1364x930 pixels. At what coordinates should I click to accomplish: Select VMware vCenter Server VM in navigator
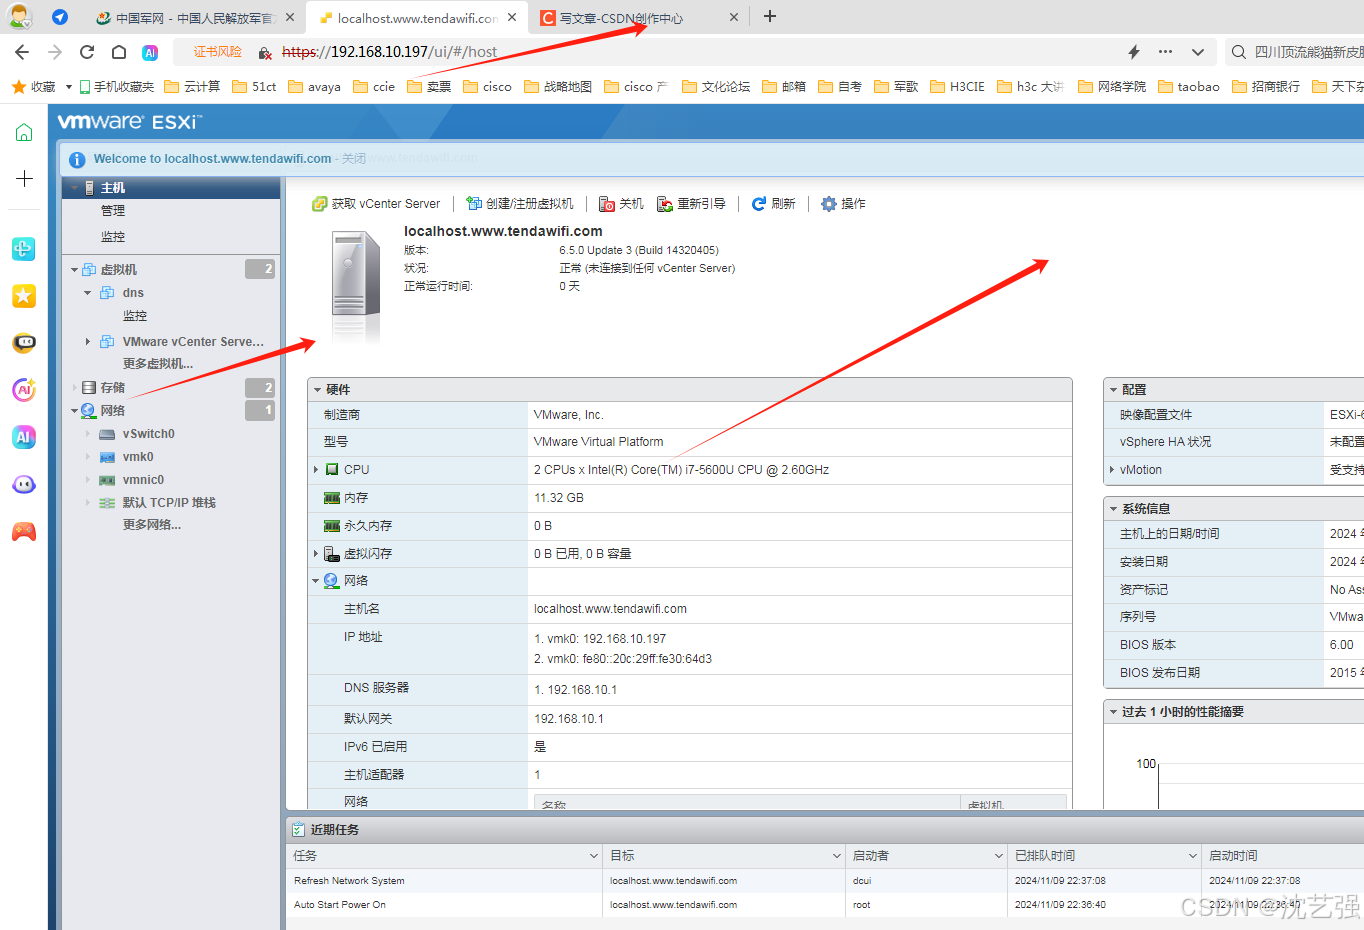coord(193,342)
